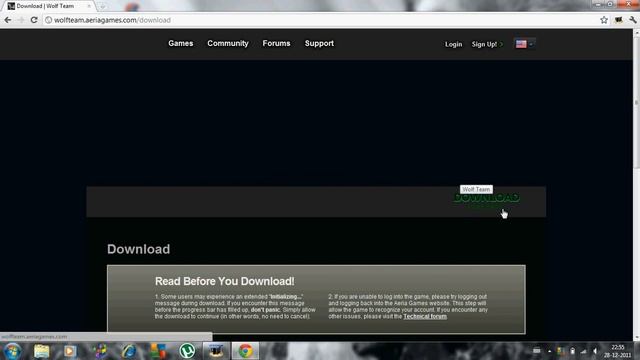This screenshot has width=640, height=360.
Task: Click the vertical scrollbar thumb
Action: click(636, 102)
